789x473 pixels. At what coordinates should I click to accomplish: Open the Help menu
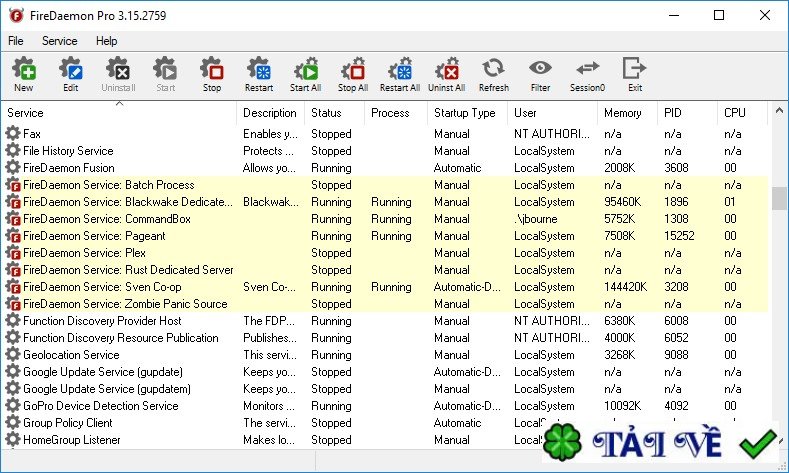[x=106, y=41]
